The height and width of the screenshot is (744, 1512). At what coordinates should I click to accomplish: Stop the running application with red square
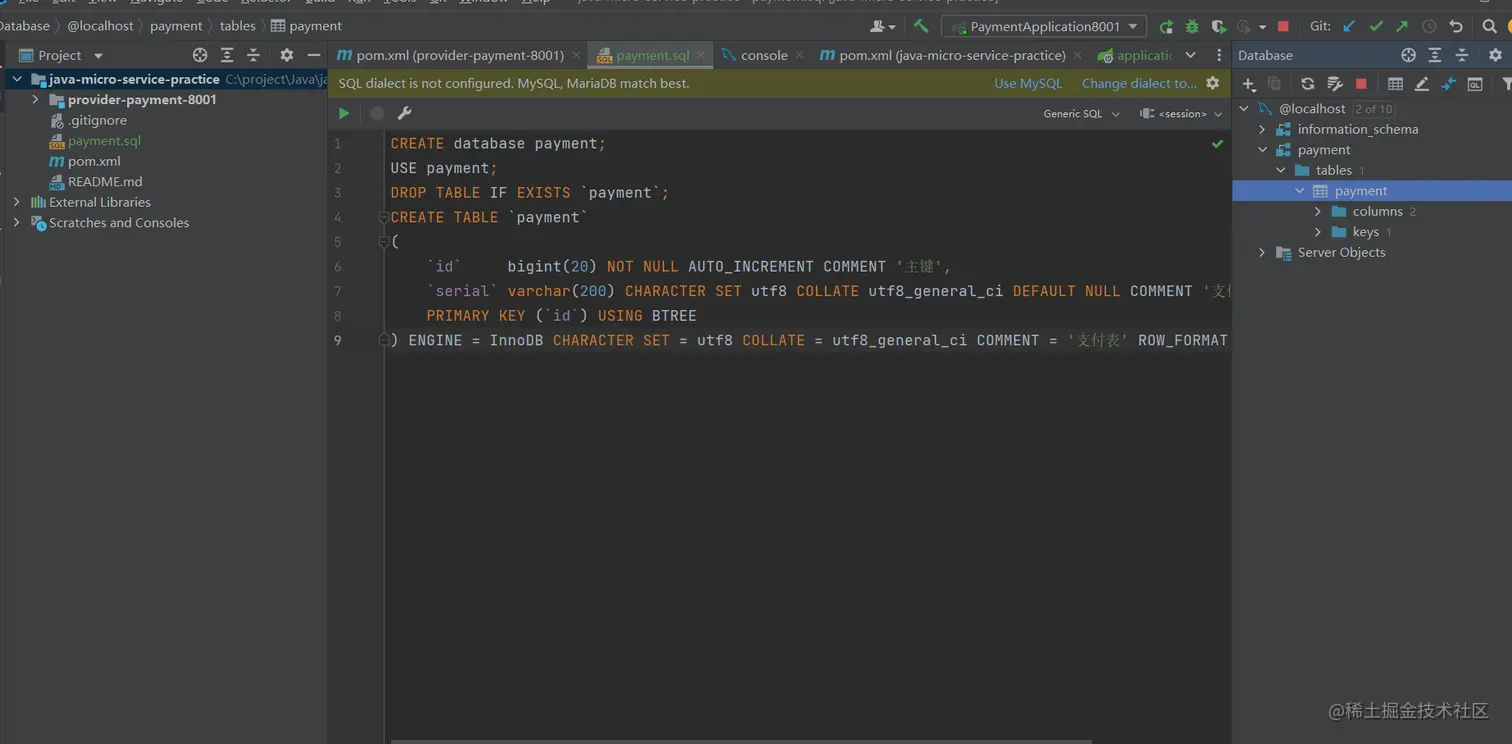coord(1283,27)
